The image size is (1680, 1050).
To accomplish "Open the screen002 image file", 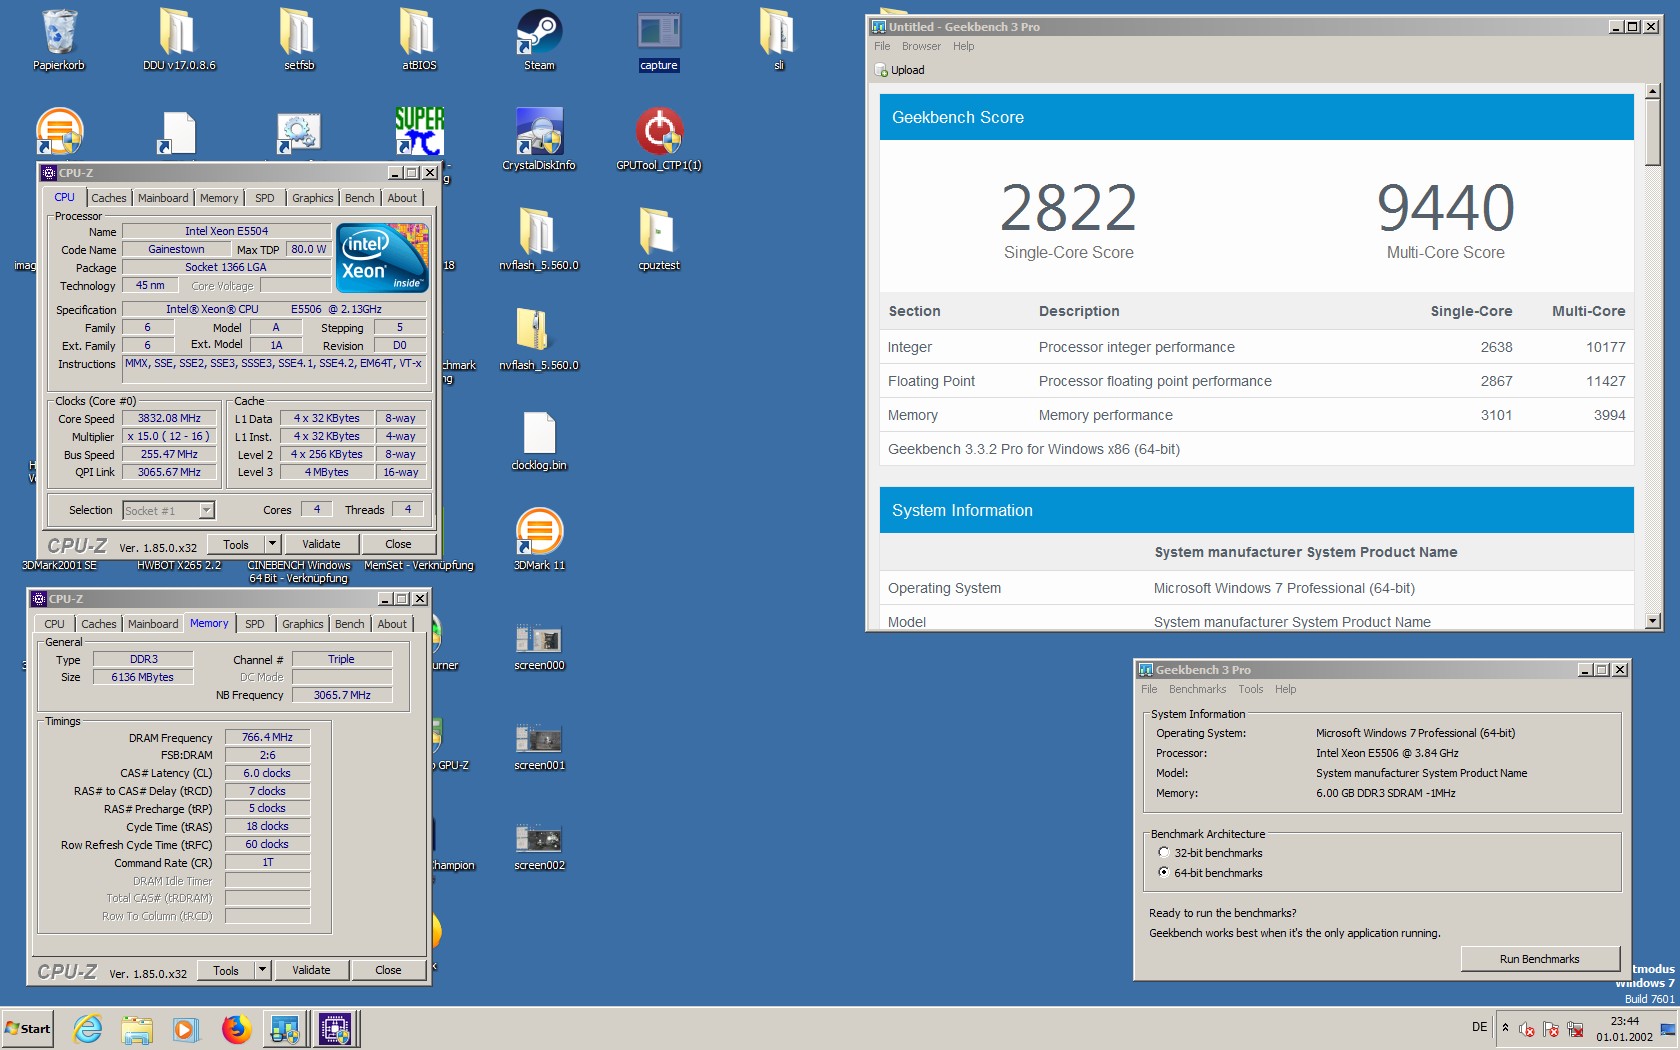I will point(539,845).
